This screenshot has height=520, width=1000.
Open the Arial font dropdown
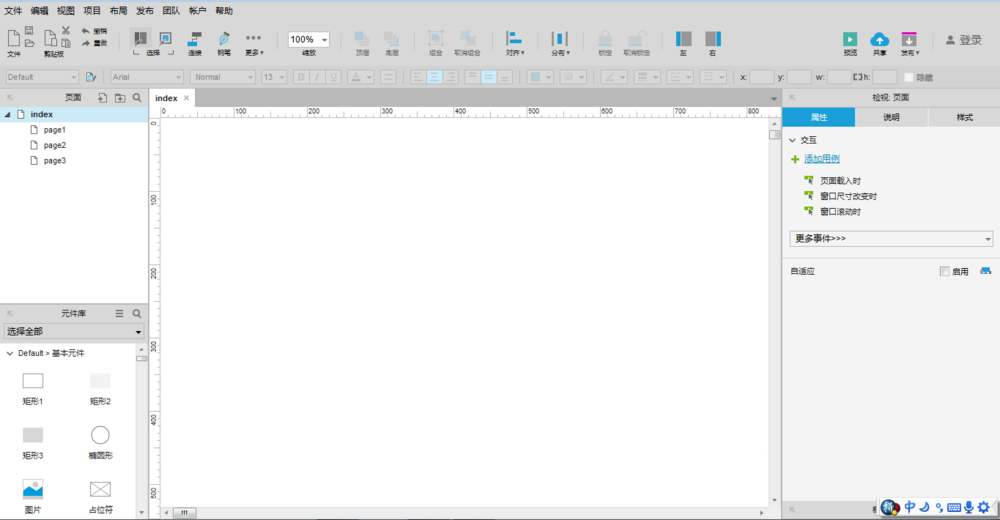click(147, 77)
